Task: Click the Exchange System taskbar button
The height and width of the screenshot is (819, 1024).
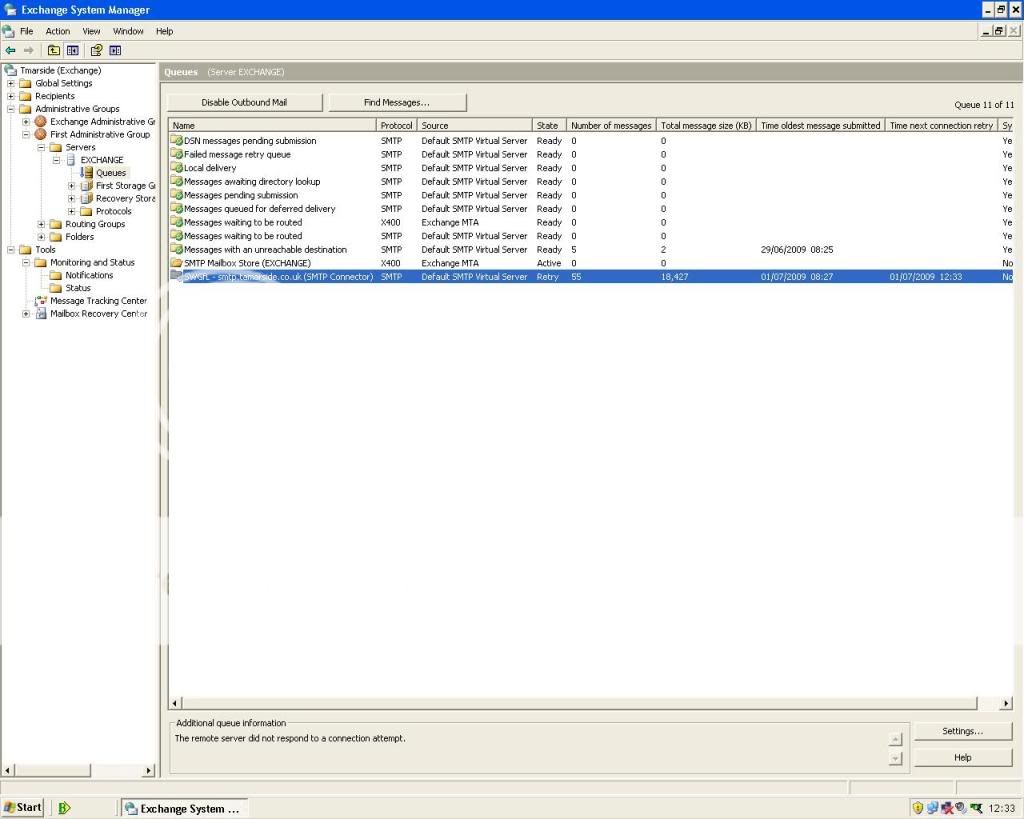Action: tap(185, 808)
